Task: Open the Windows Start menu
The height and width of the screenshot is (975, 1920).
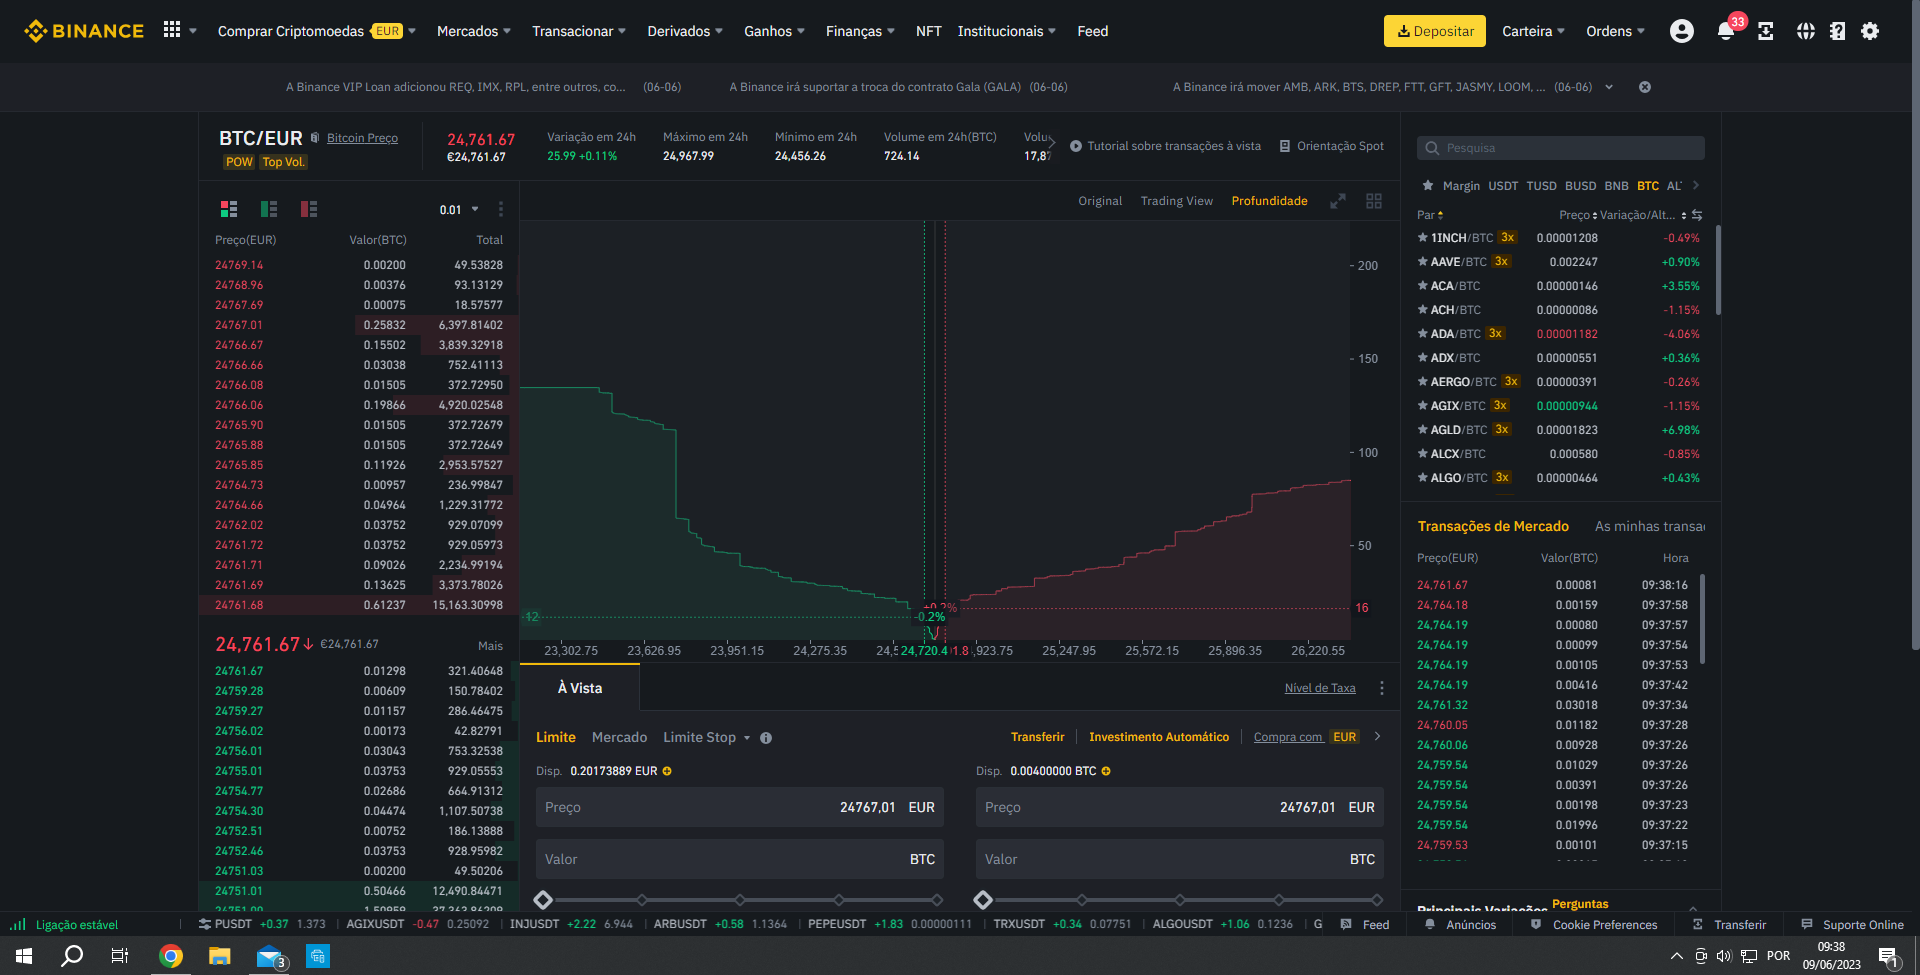Action: pos(24,956)
